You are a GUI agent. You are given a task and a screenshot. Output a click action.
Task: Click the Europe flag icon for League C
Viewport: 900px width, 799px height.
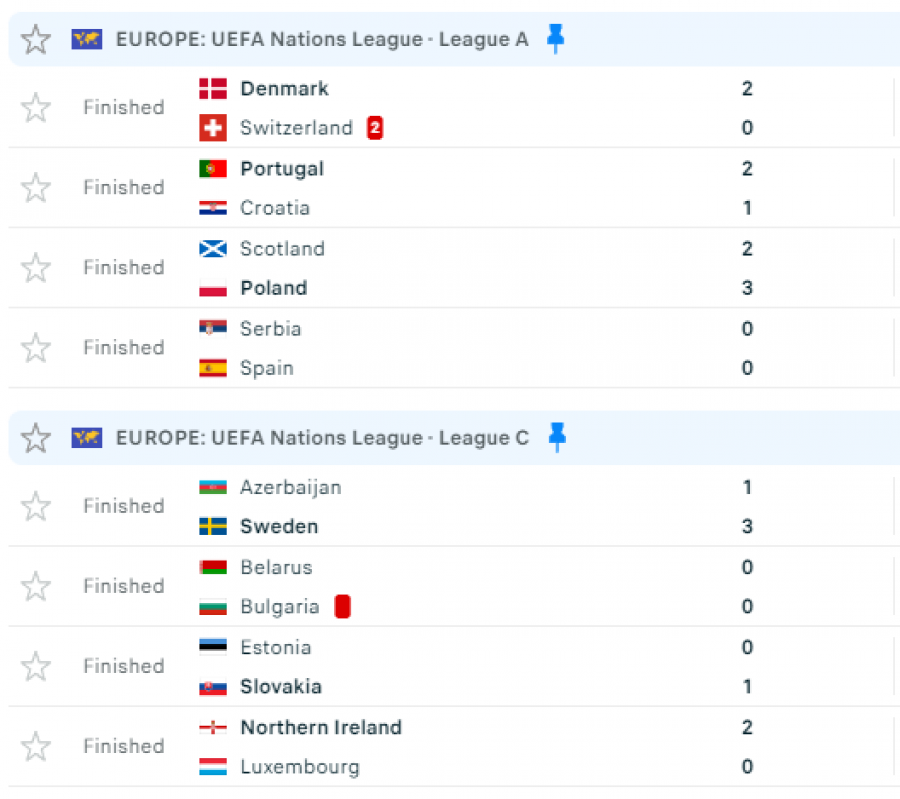click(87, 438)
